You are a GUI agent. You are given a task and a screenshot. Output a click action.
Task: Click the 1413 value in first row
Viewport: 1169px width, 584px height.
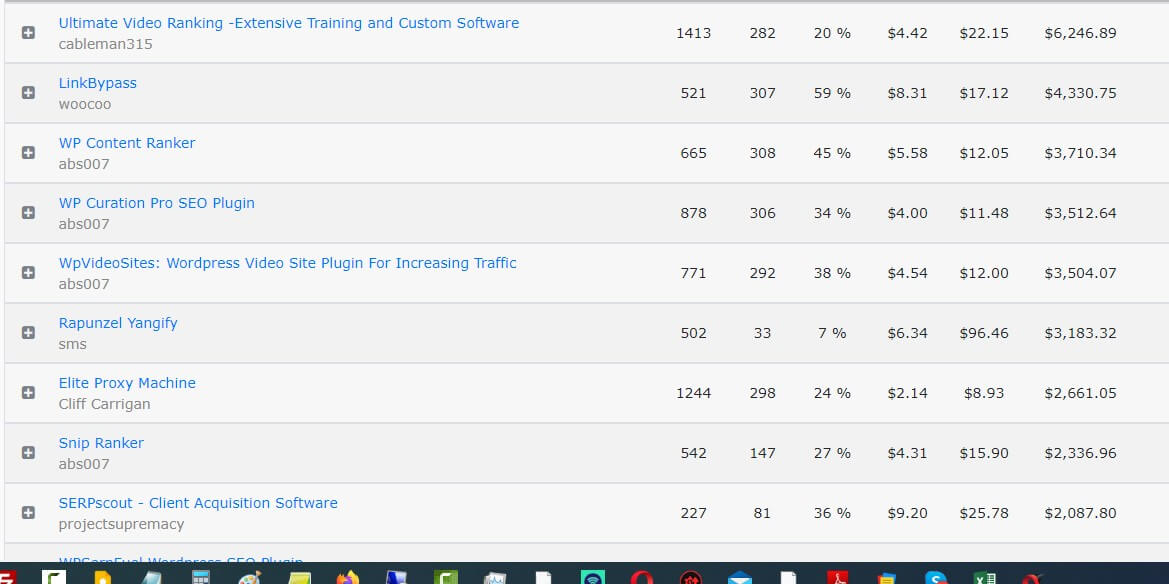click(693, 33)
